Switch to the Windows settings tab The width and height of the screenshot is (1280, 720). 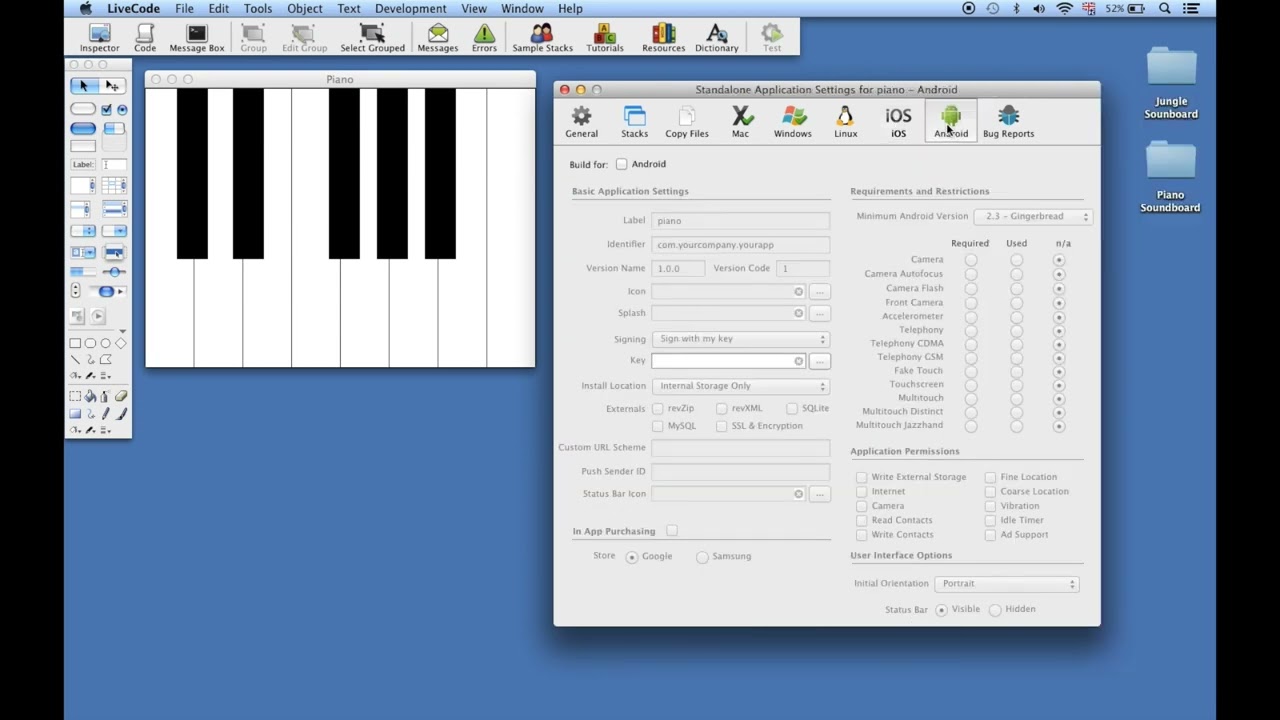[x=792, y=122]
